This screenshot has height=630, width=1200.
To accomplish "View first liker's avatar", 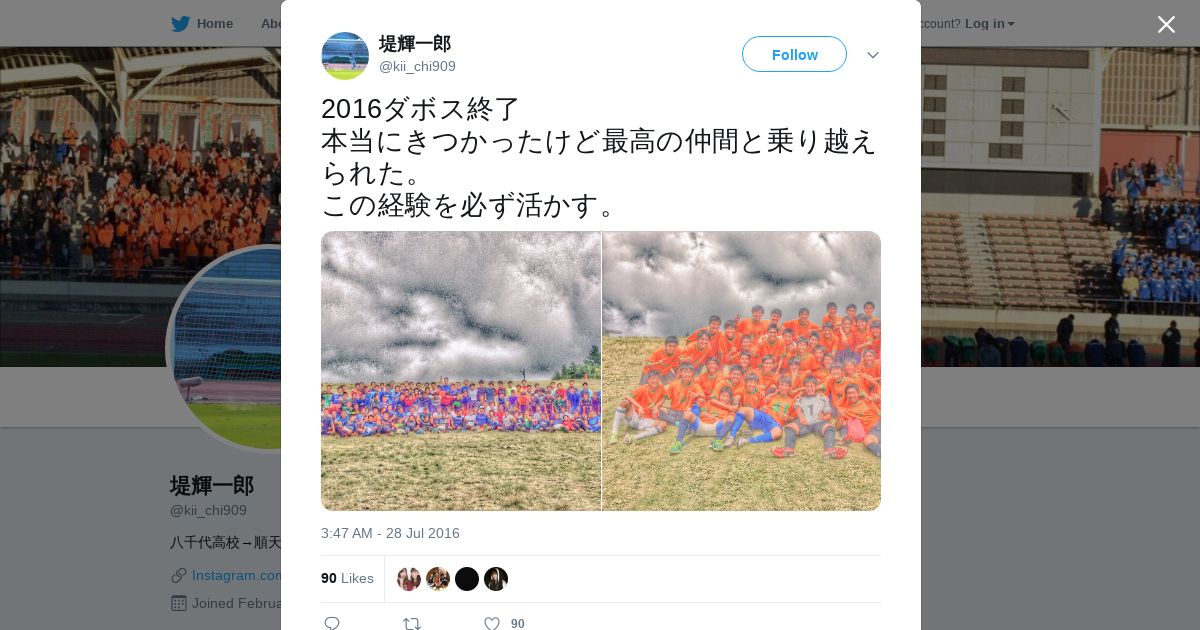I will pos(409,579).
